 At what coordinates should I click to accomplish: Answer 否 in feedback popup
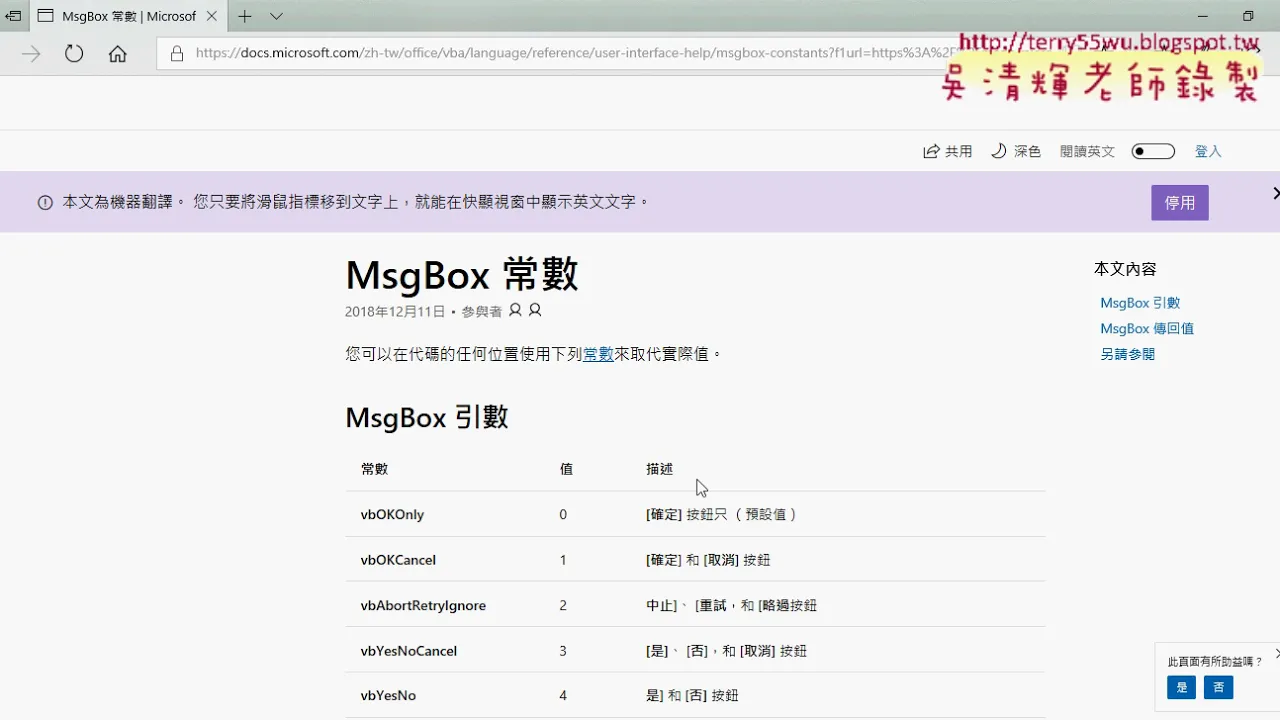(x=1218, y=687)
